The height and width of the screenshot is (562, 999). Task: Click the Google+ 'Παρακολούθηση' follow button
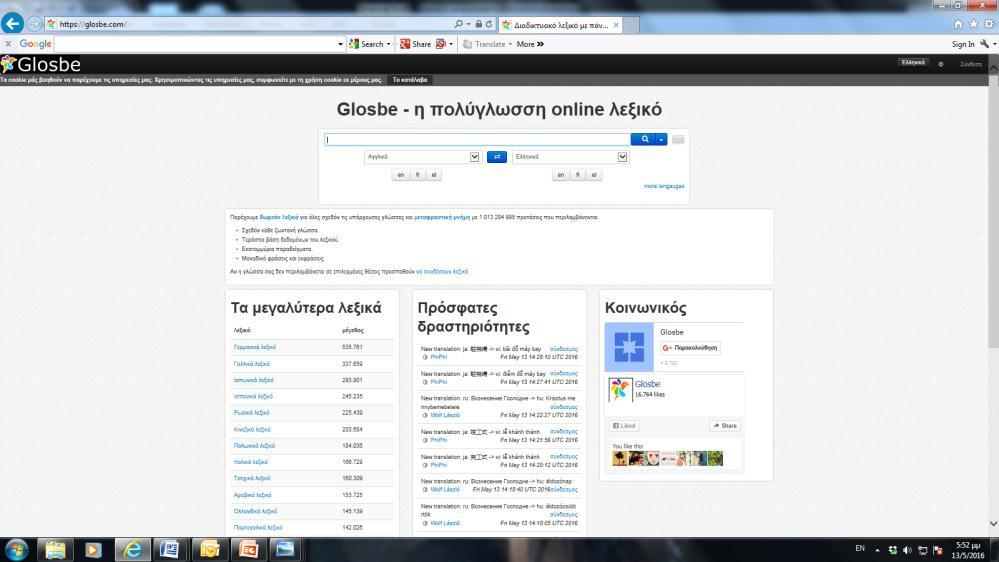pyautogui.click(x=690, y=348)
